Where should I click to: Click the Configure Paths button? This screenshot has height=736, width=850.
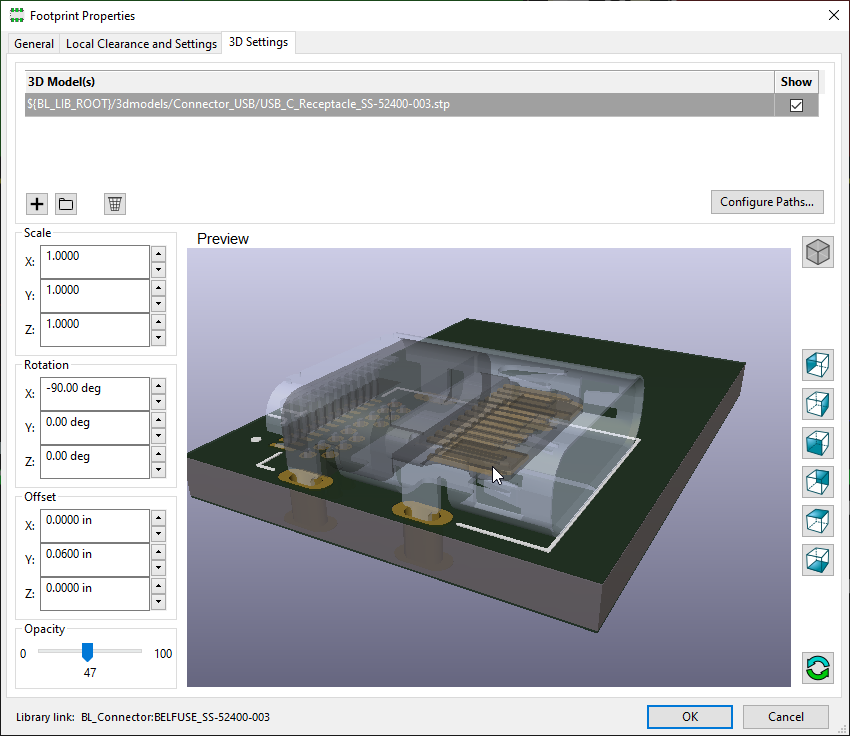767,202
